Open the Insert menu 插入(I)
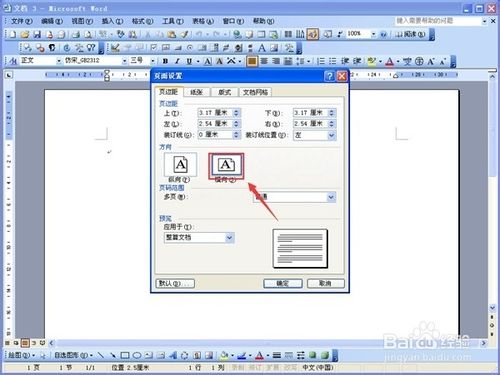500x375 pixels. [x=112, y=21]
